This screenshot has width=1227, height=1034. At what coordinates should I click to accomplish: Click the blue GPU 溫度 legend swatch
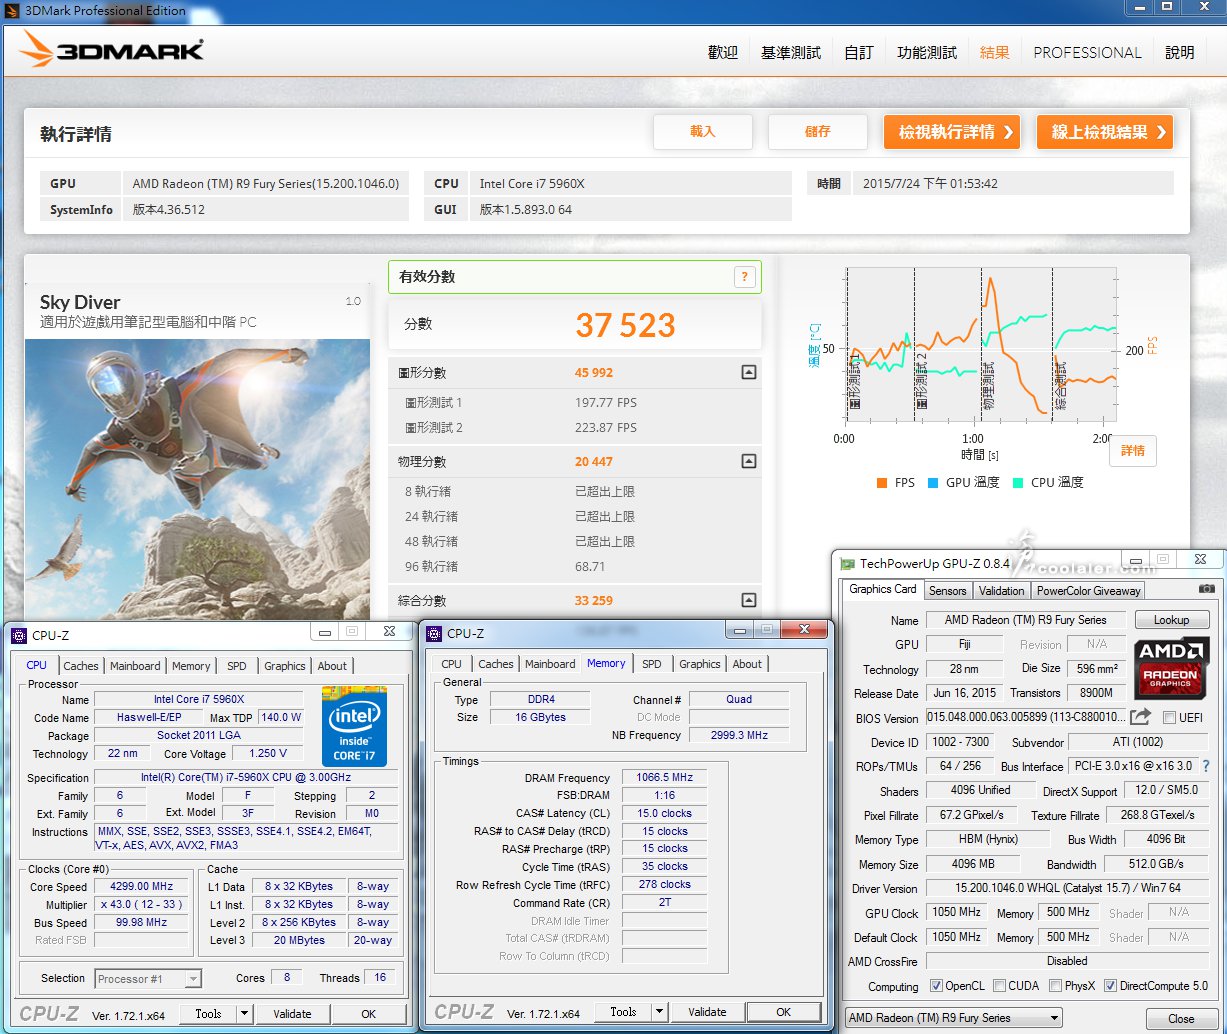pos(931,483)
